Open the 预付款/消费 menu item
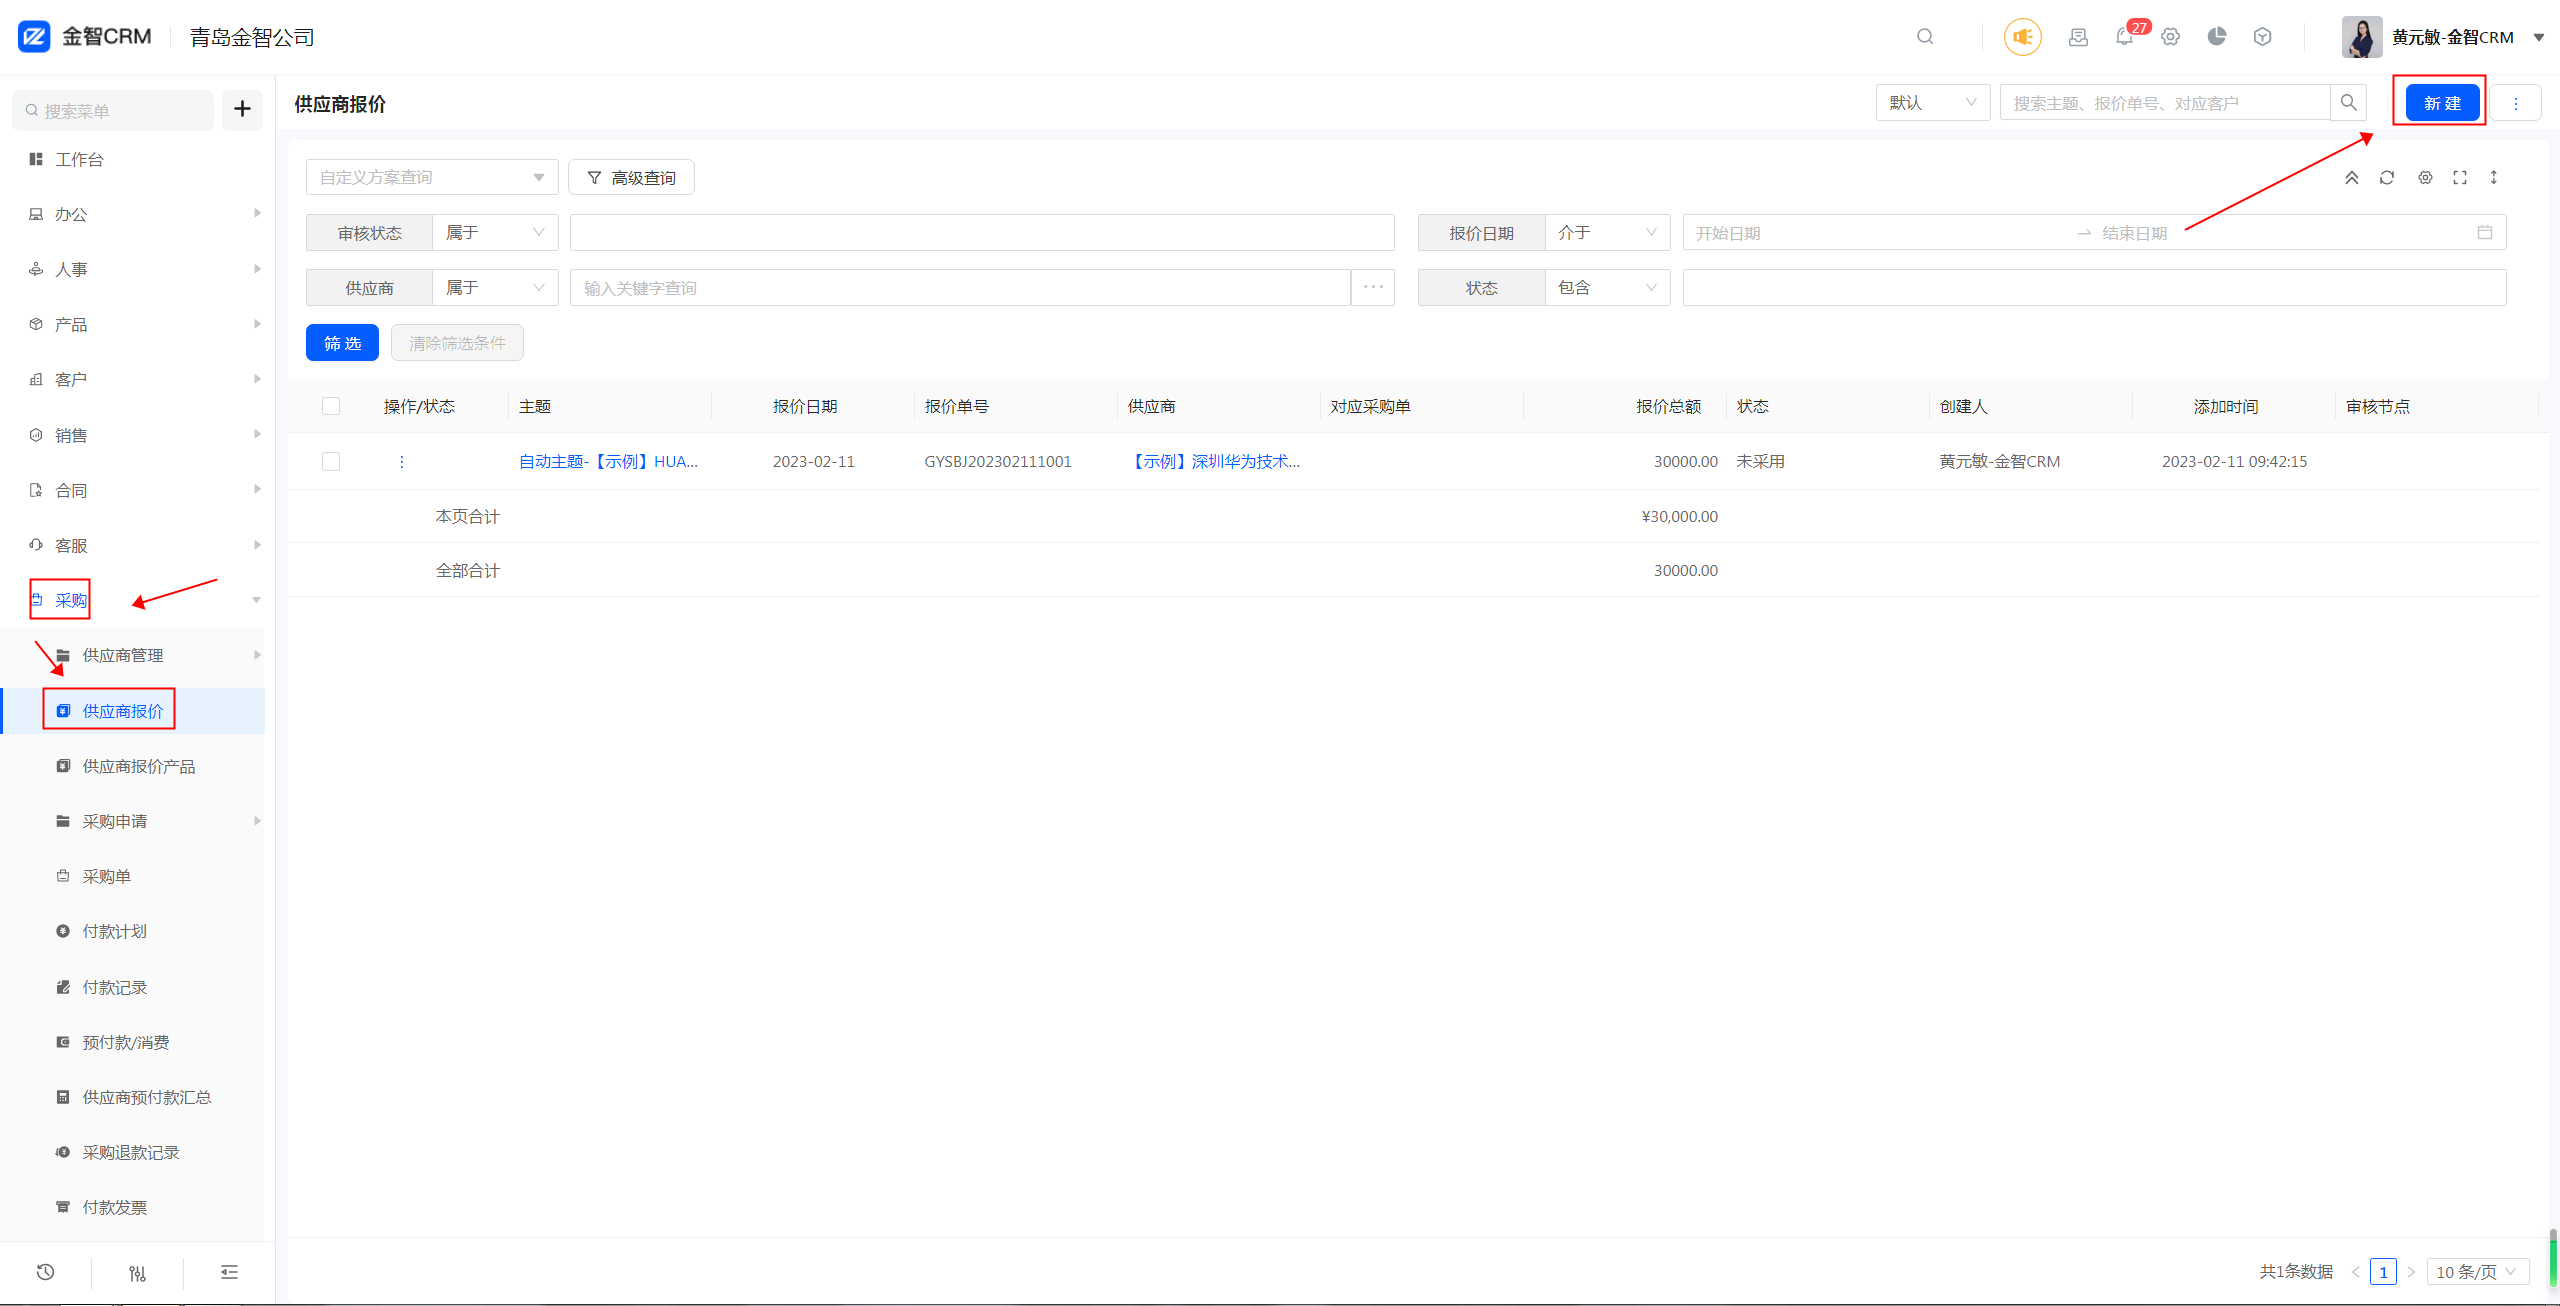The width and height of the screenshot is (2560, 1306). (133, 1042)
